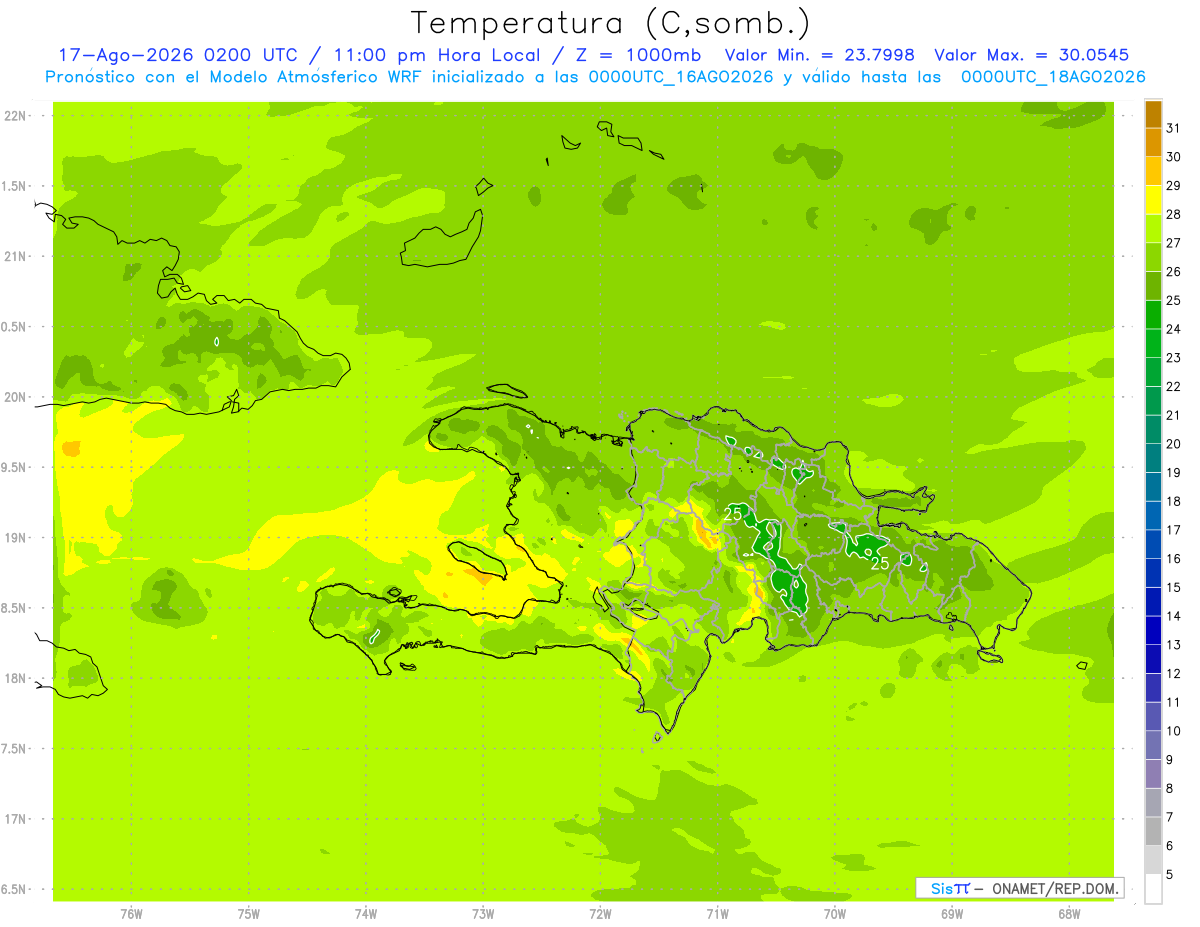Click the legend value '24'
This screenshot has height=927, width=1200.
click(x=1174, y=329)
